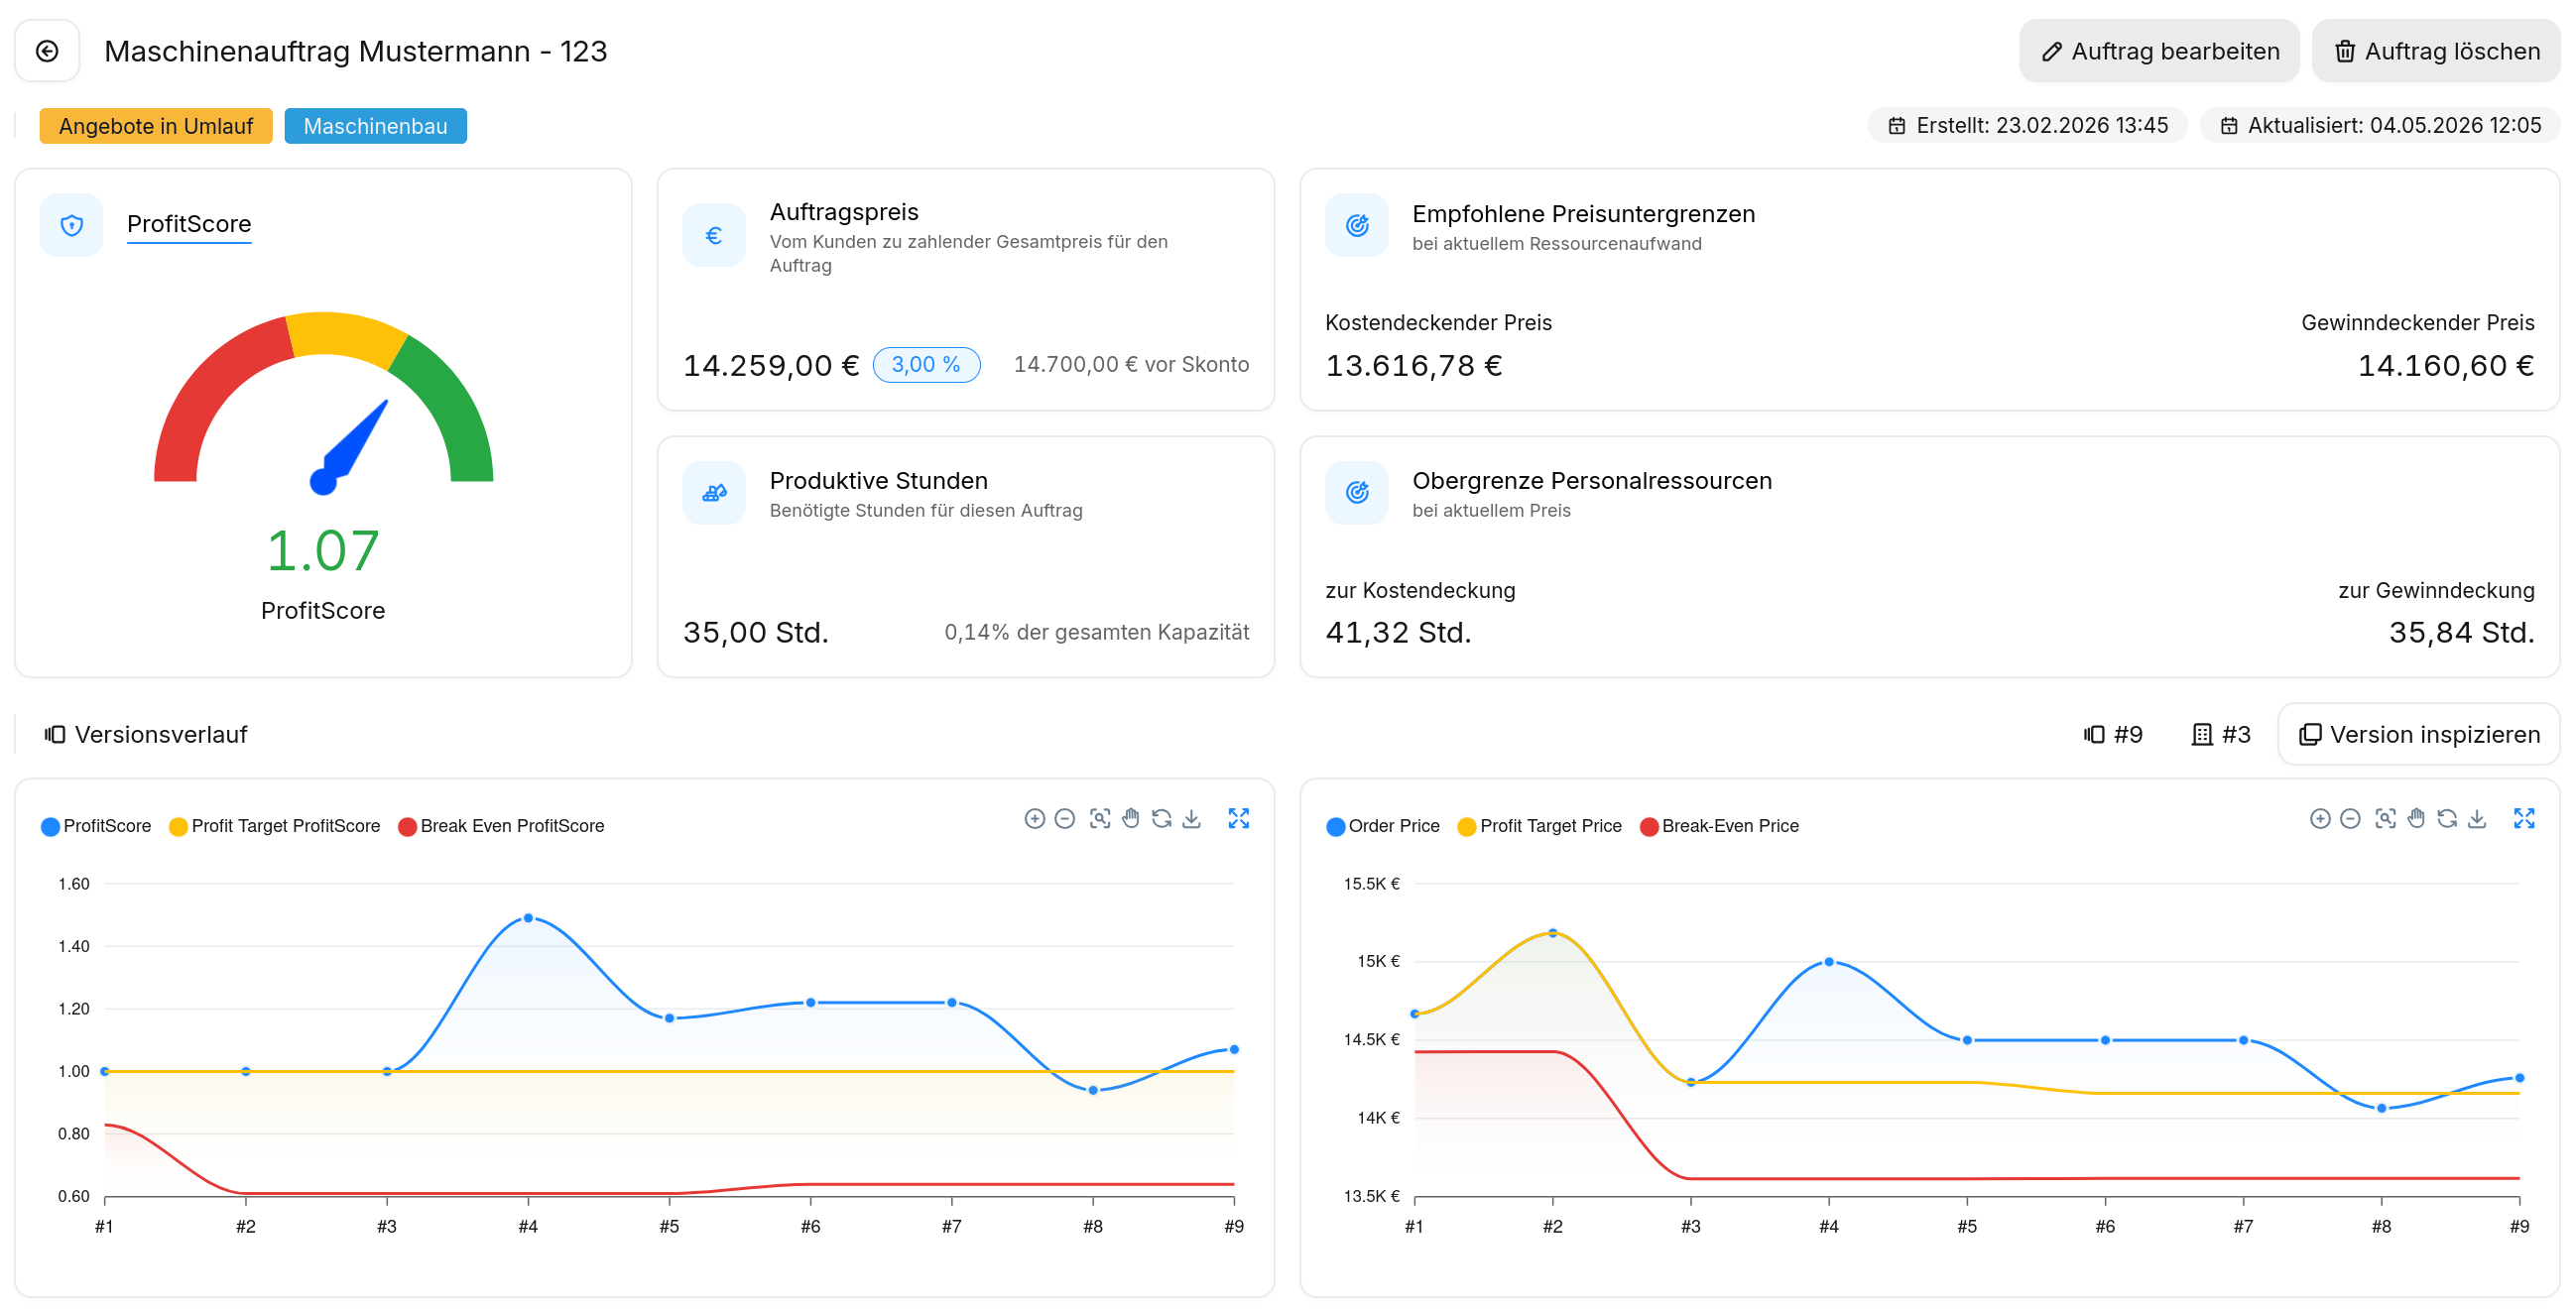
Task: Select ProfitScore data point at #4
Action: (x=528, y=917)
